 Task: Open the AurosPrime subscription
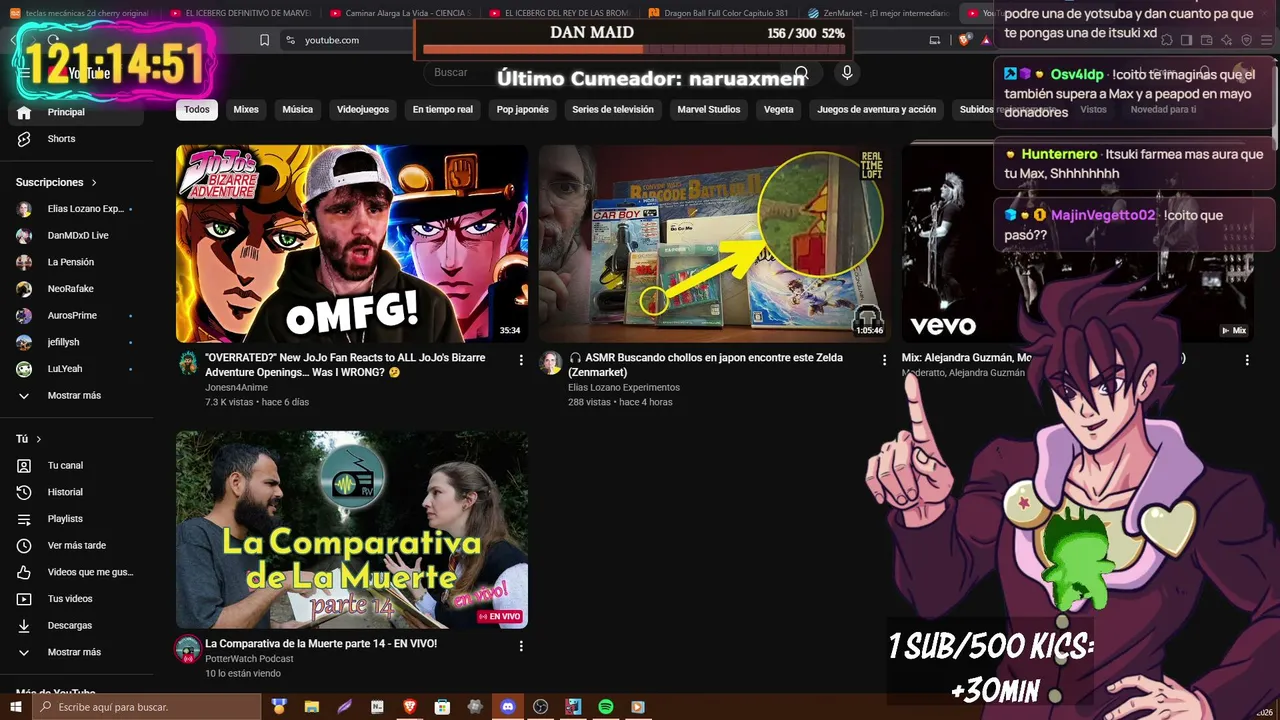tap(74, 316)
